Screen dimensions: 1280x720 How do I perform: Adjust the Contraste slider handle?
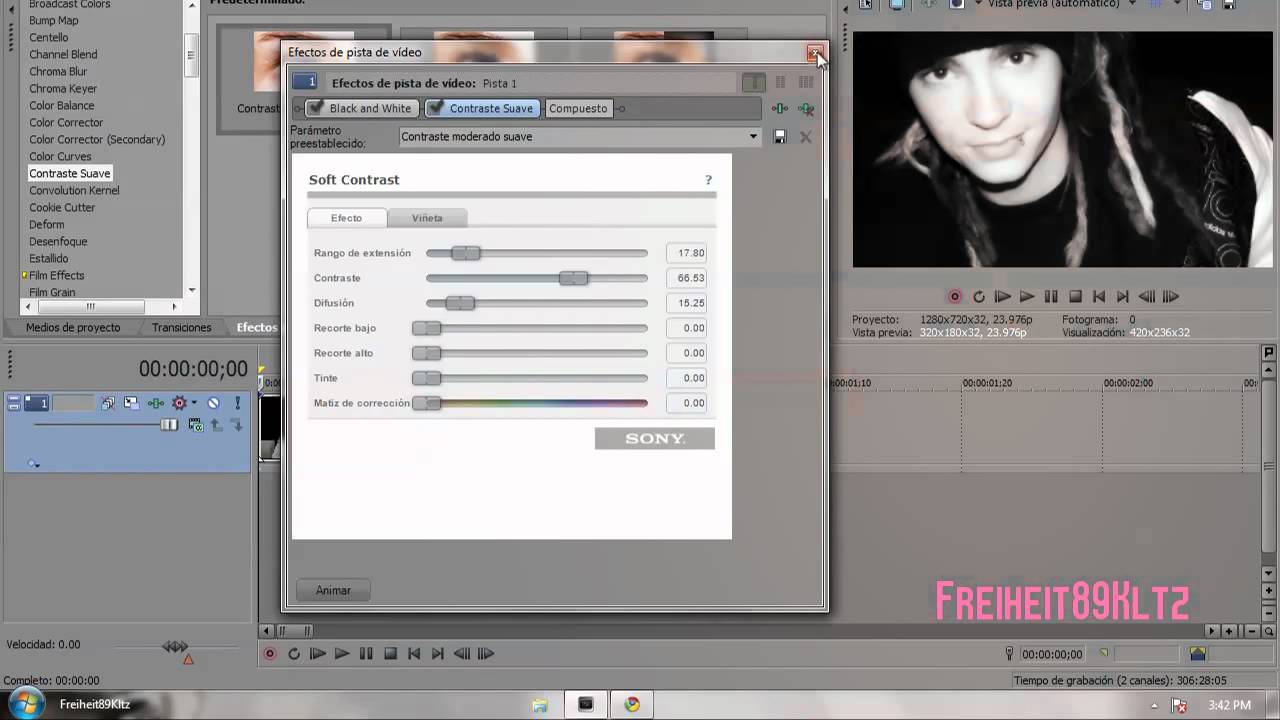coord(574,278)
